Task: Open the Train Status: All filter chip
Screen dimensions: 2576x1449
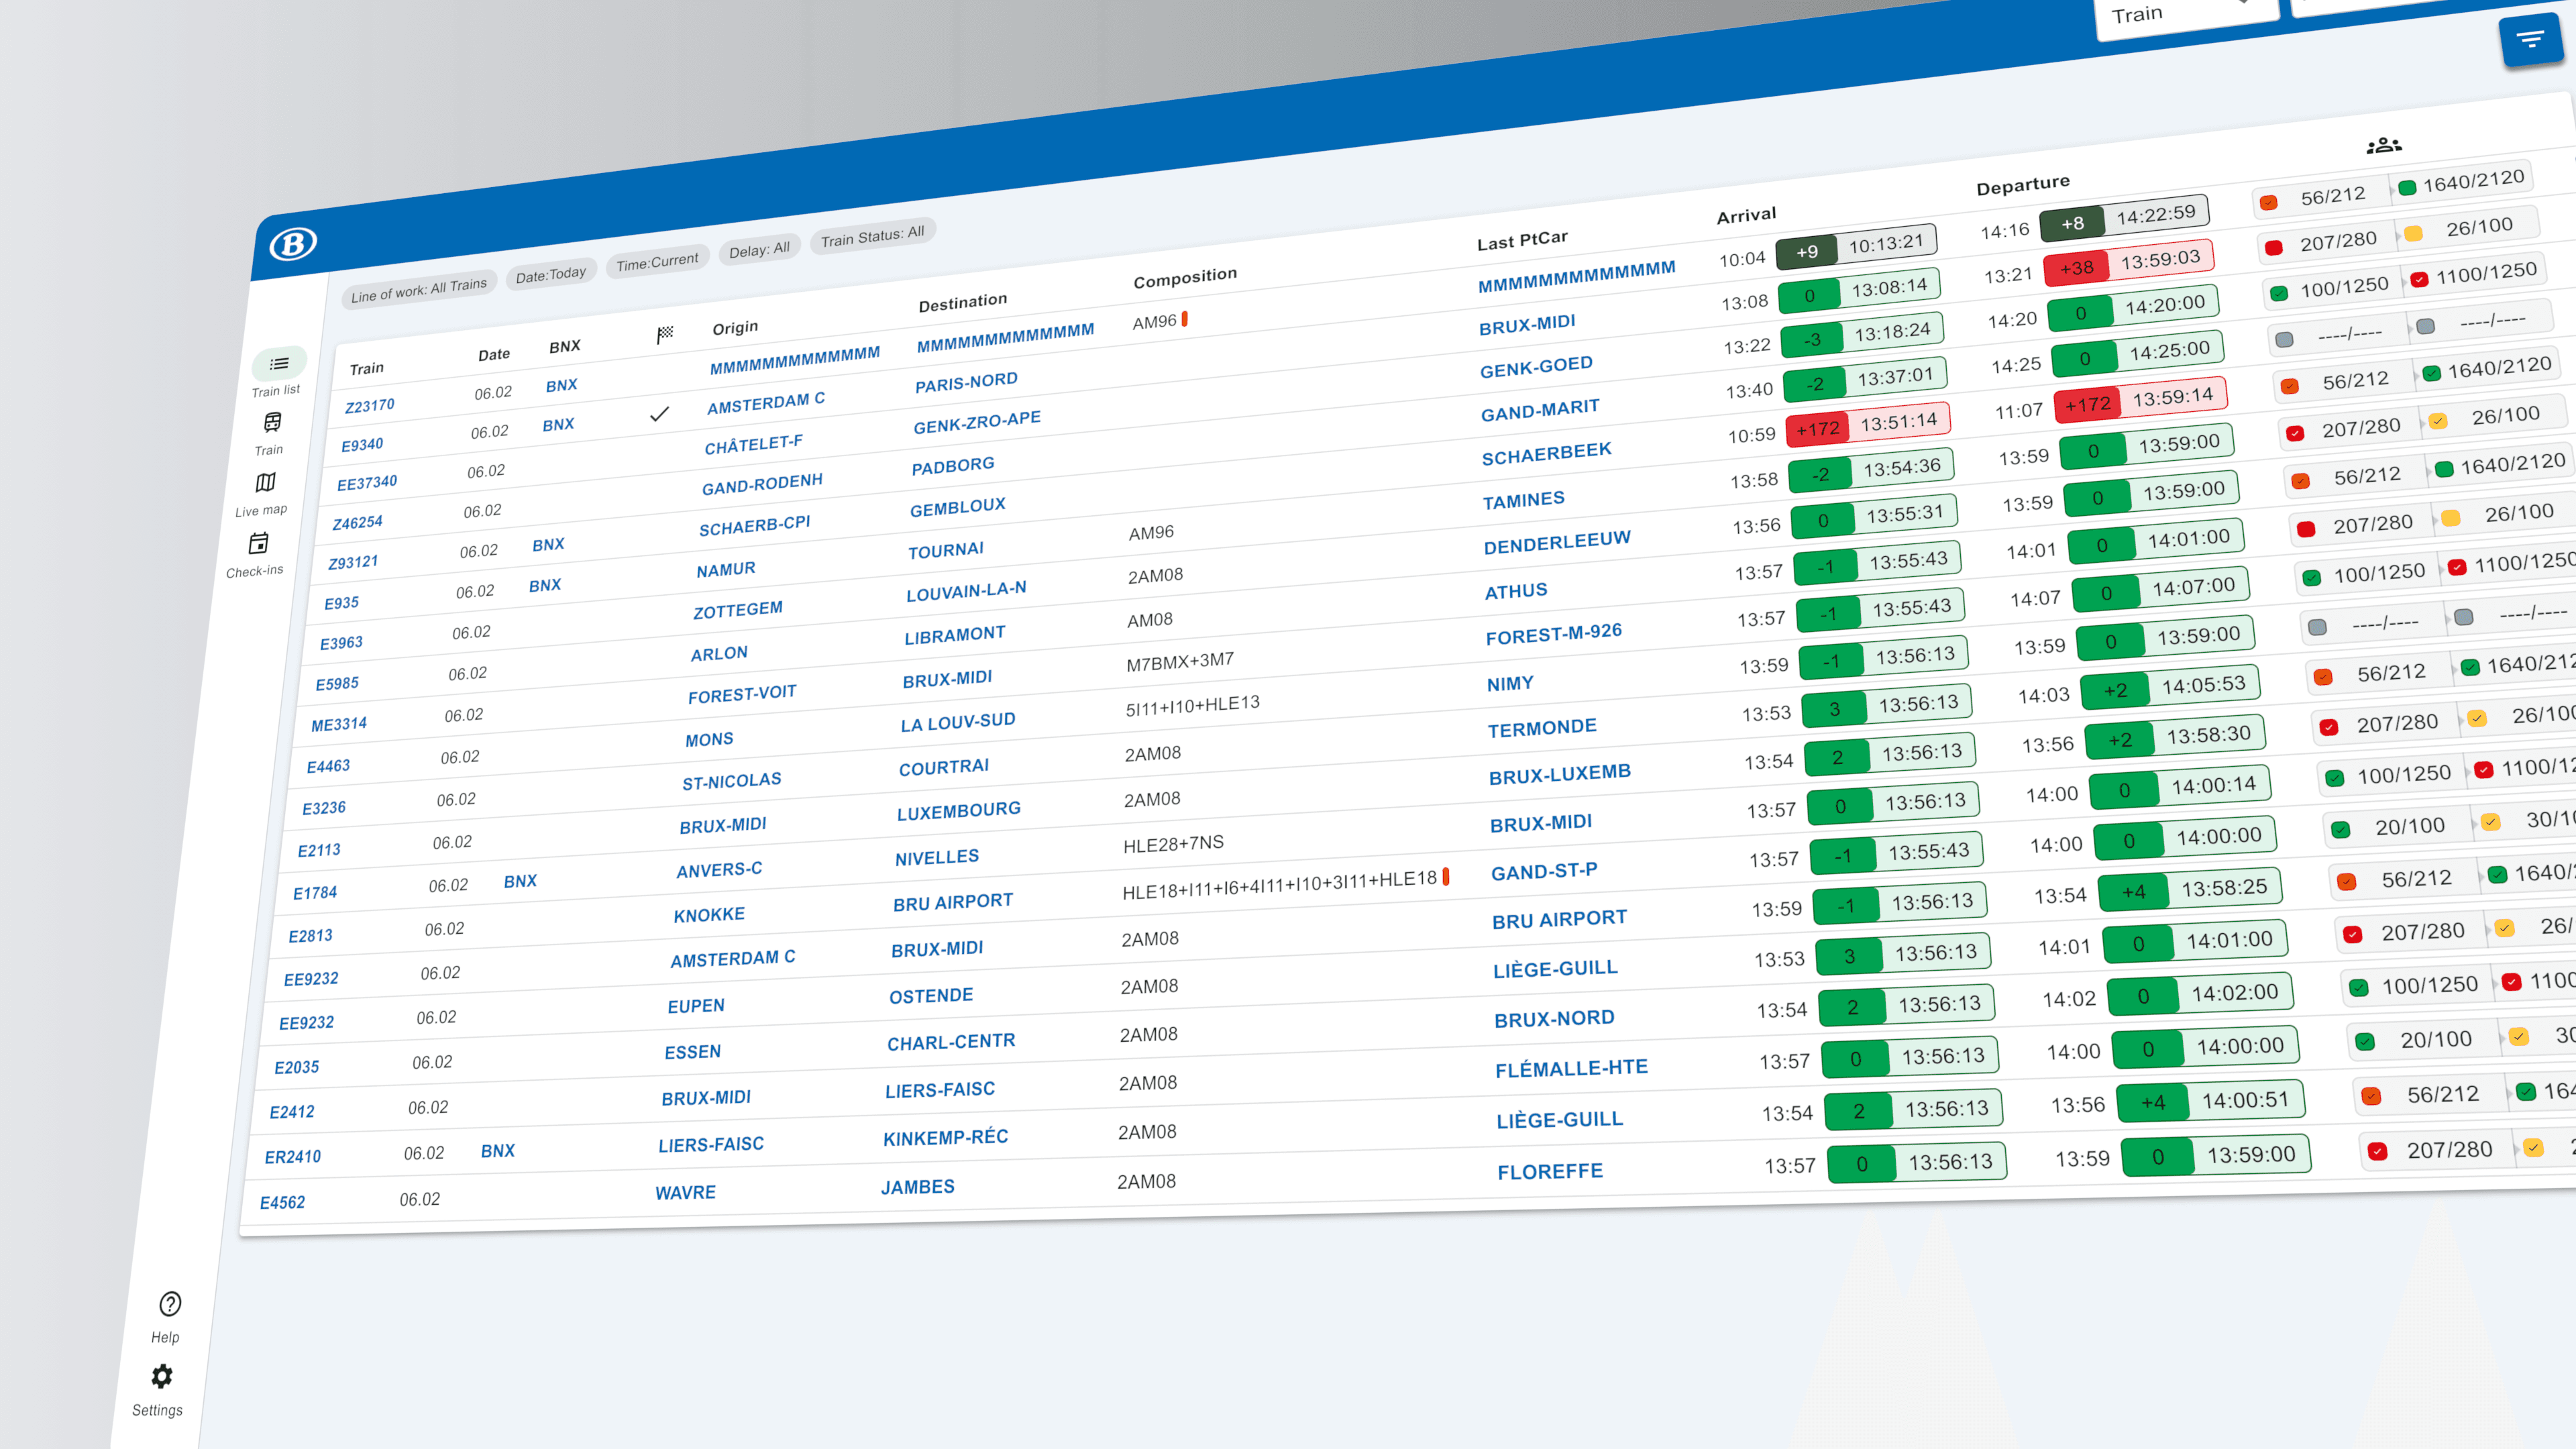Action: (x=872, y=237)
